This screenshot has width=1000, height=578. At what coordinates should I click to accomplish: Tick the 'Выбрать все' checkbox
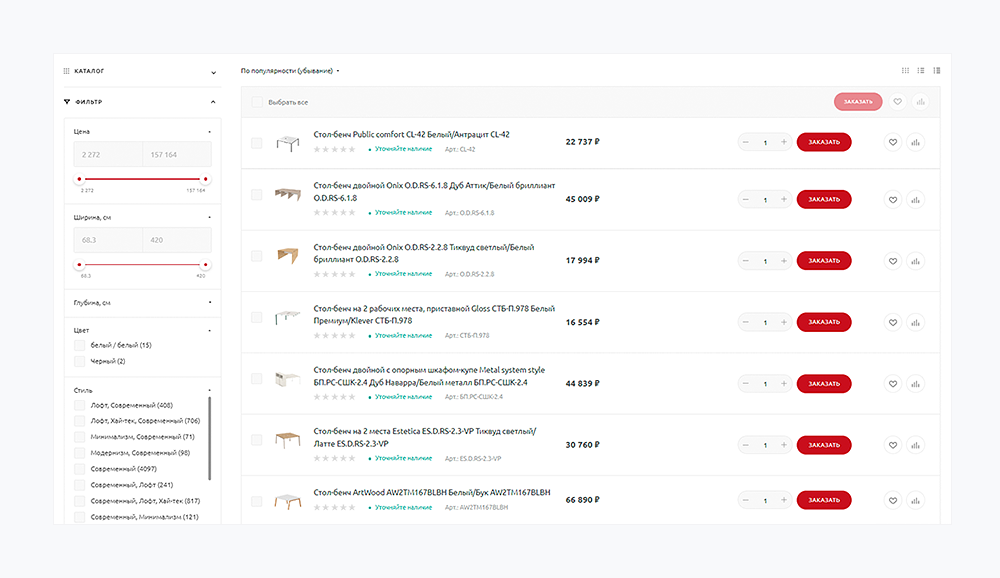click(x=257, y=102)
